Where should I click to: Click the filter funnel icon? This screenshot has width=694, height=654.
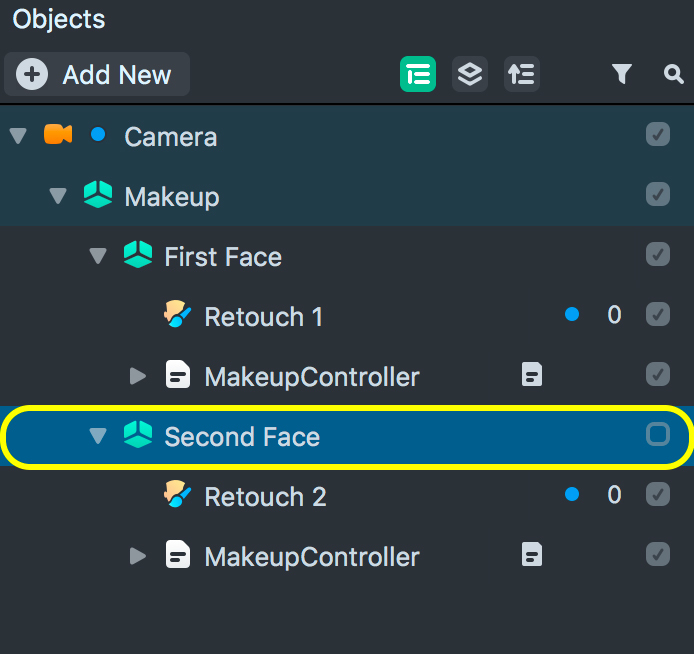tap(622, 74)
